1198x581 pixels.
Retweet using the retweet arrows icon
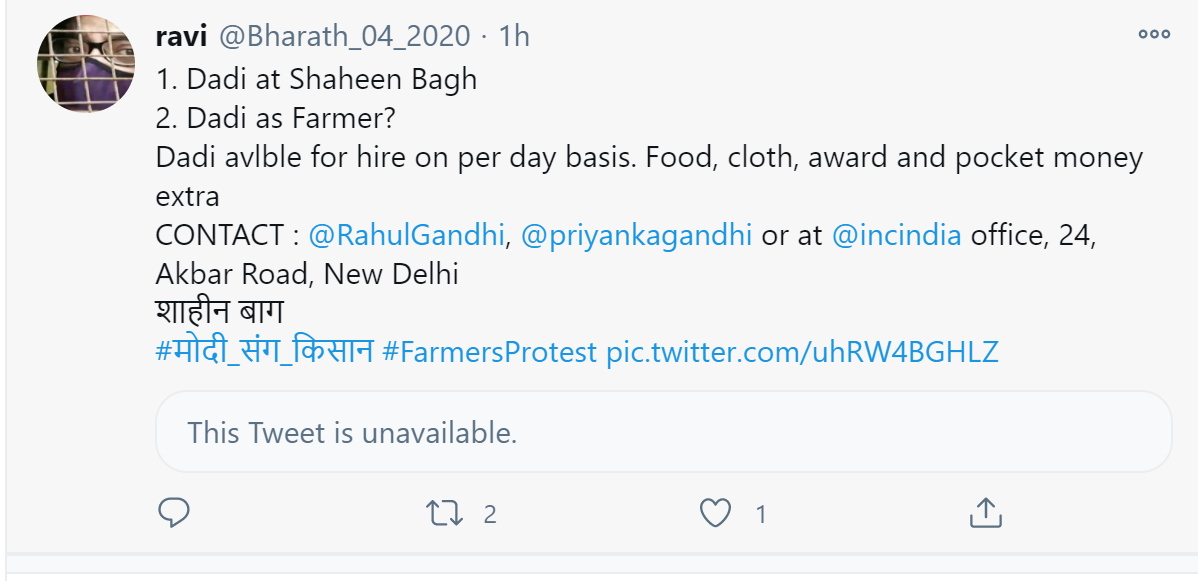tap(443, 514)
